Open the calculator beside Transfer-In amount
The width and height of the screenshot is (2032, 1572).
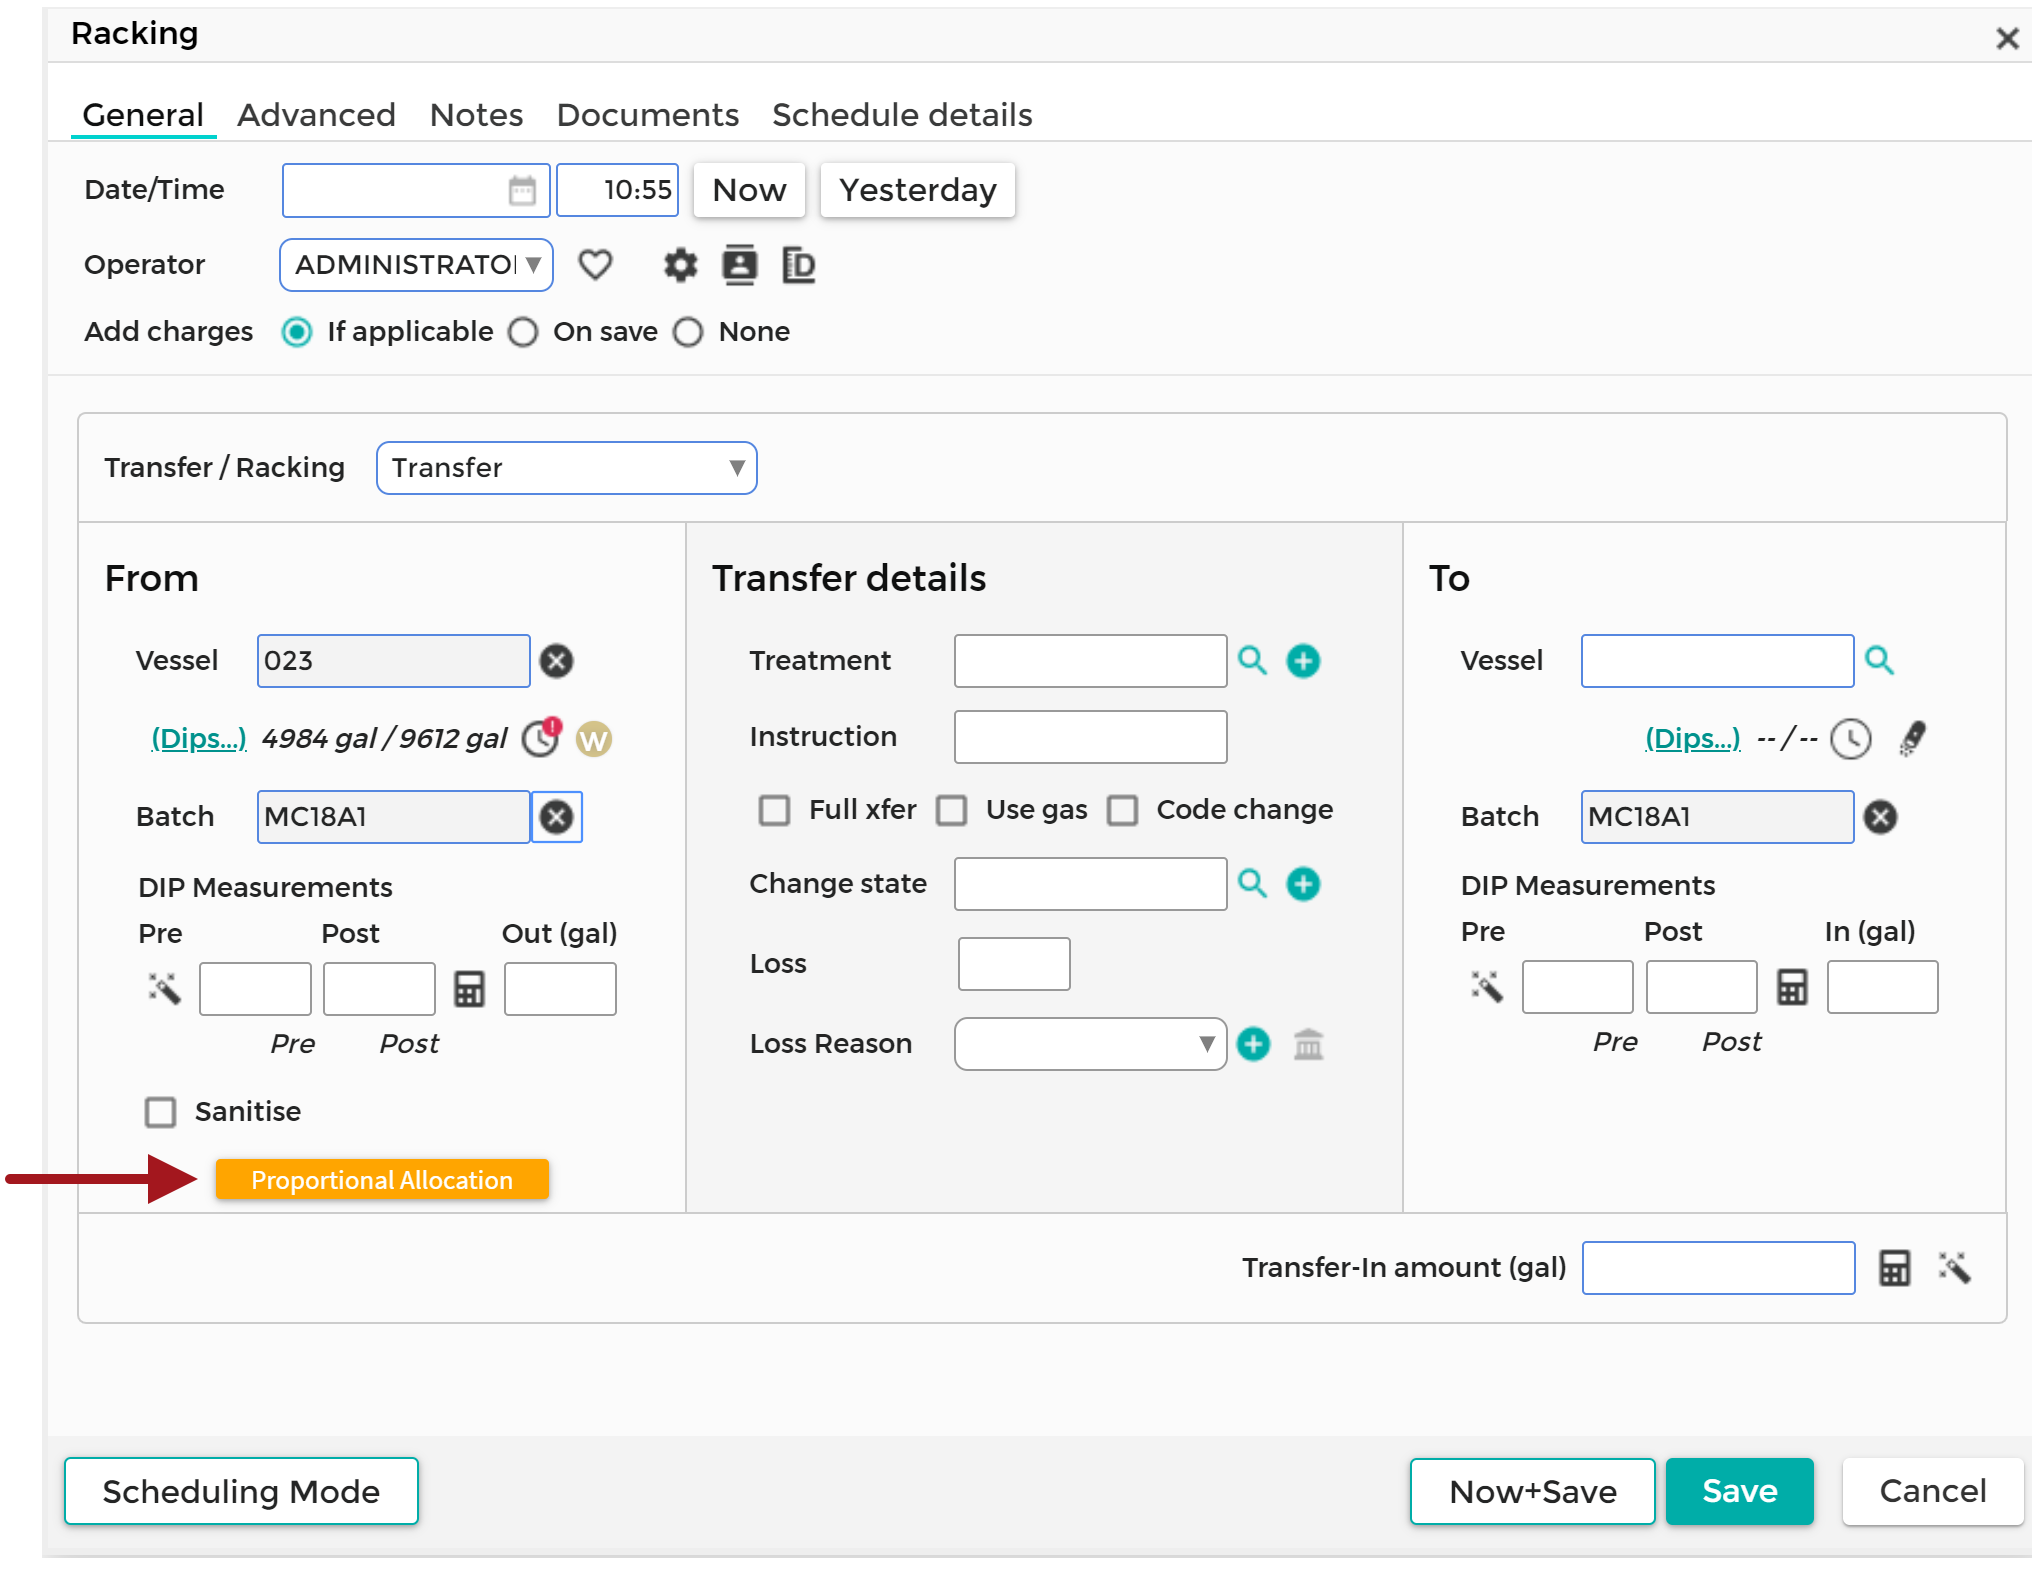(x=1895, y=1268)
